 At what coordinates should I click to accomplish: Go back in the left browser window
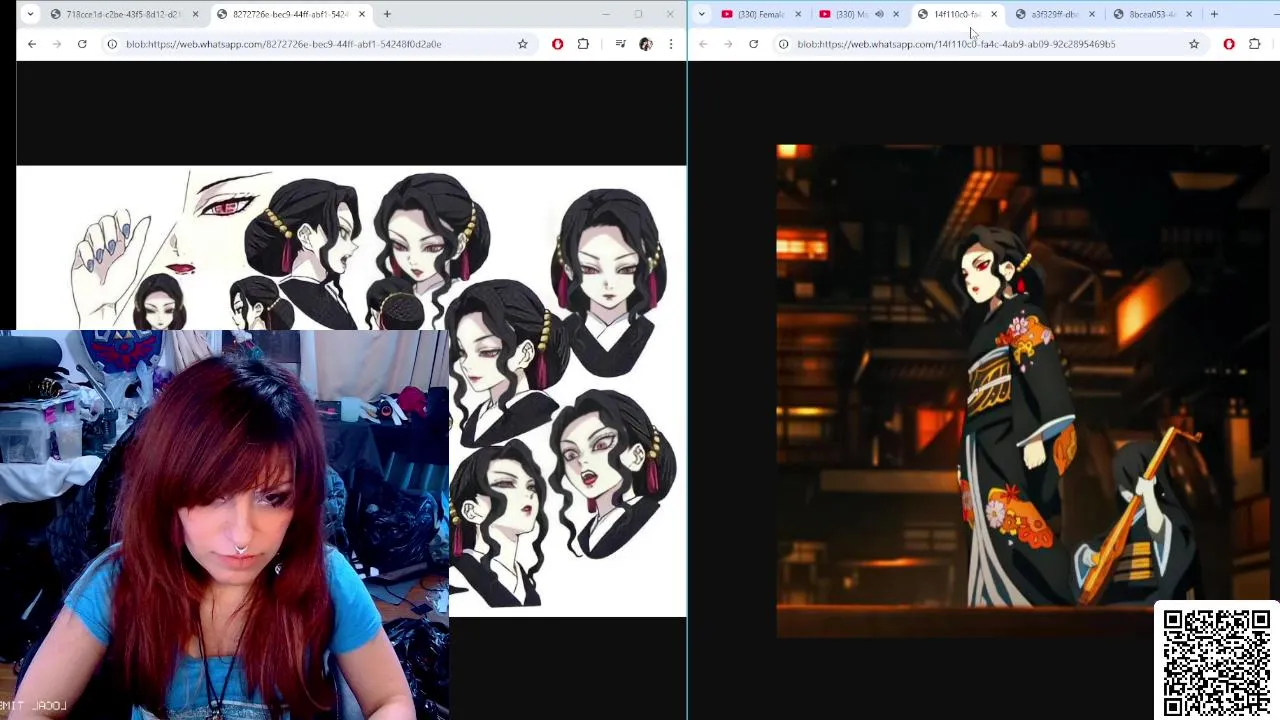(32, 44)
